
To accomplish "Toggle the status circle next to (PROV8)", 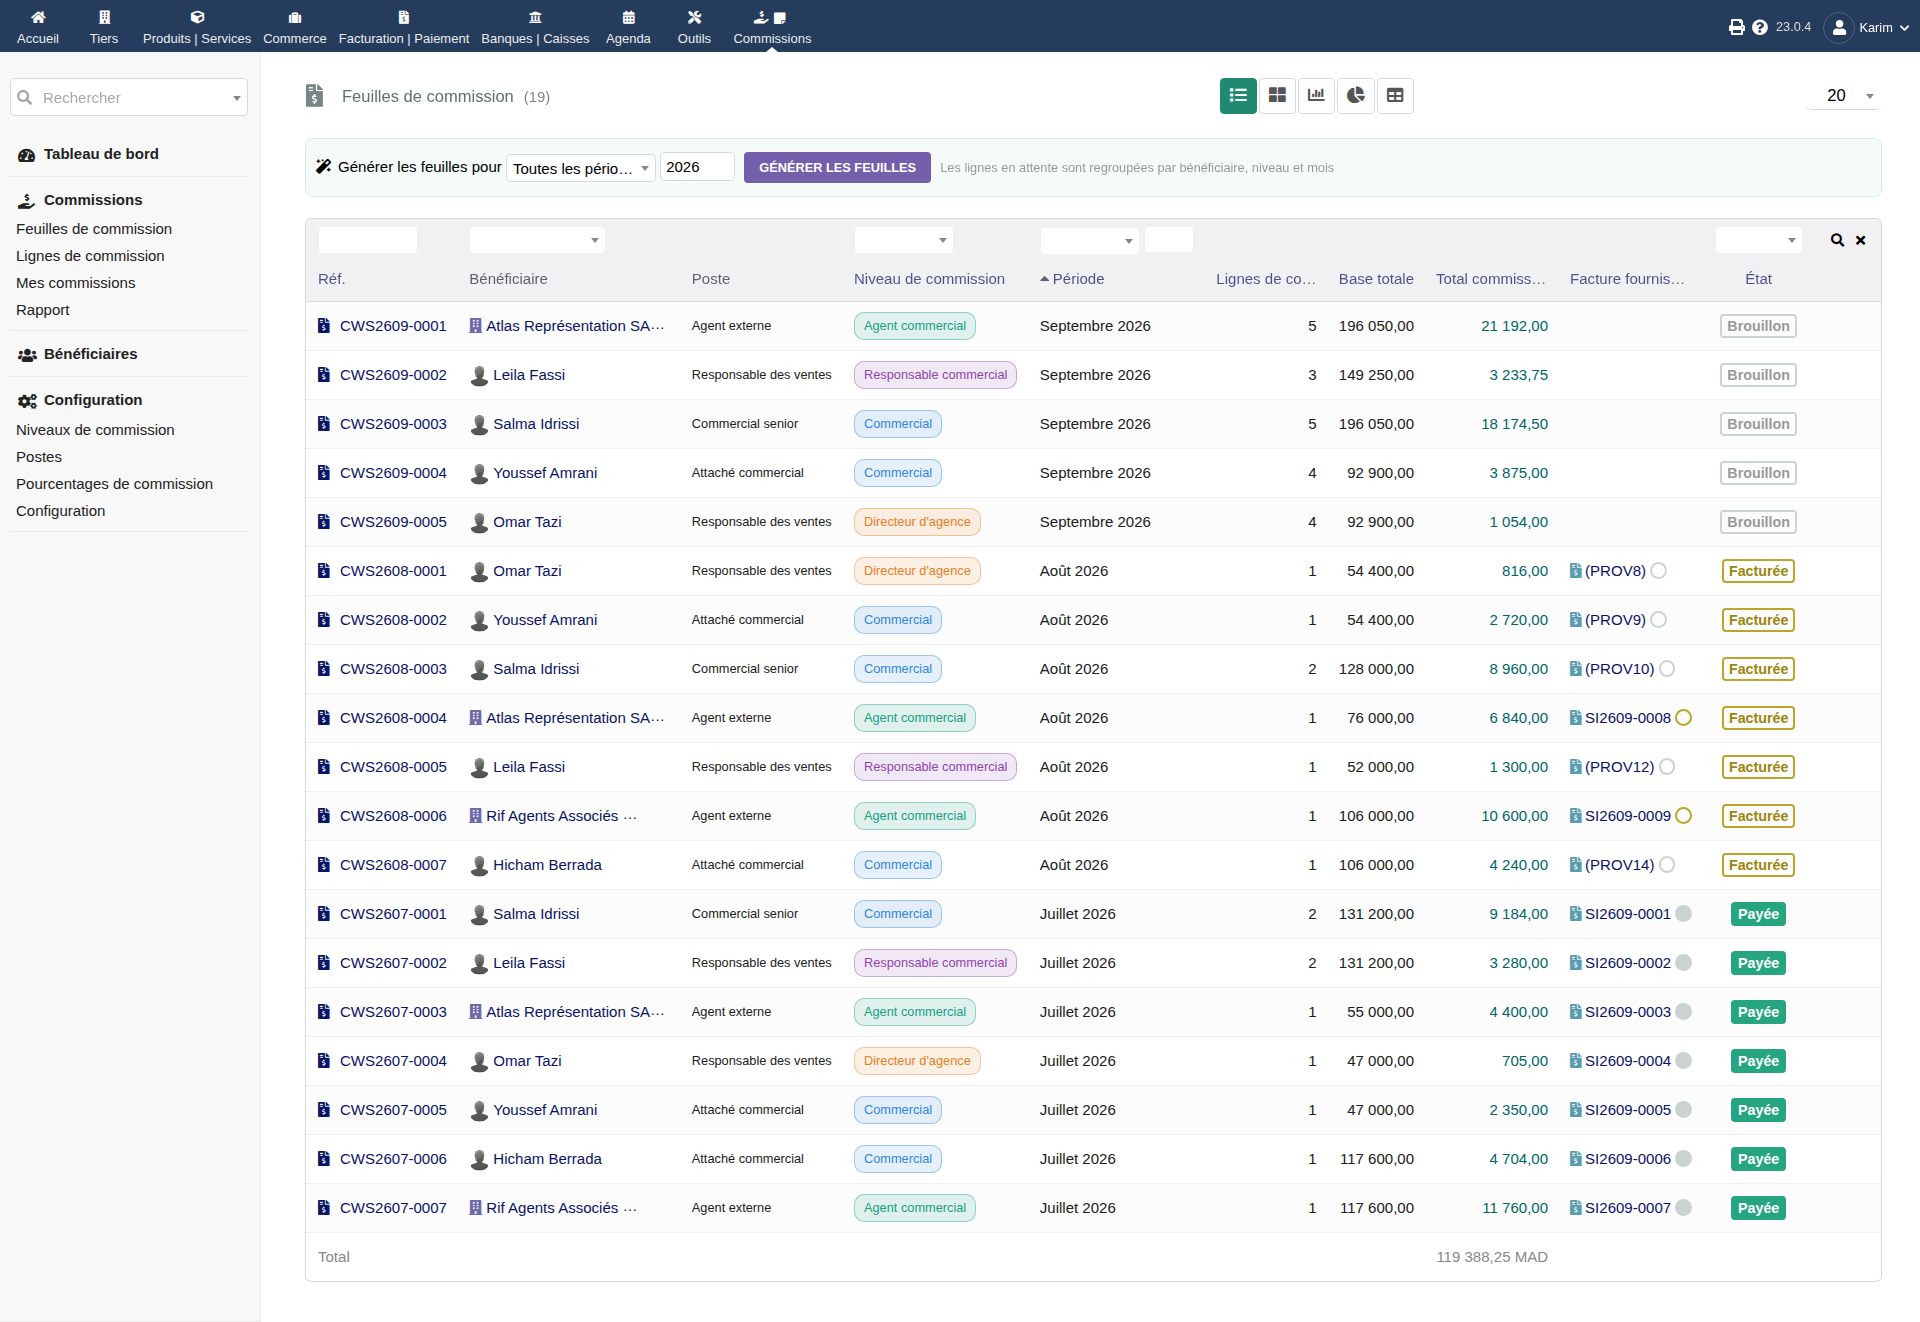I will pyautogui.click(x=1659, y=571).
